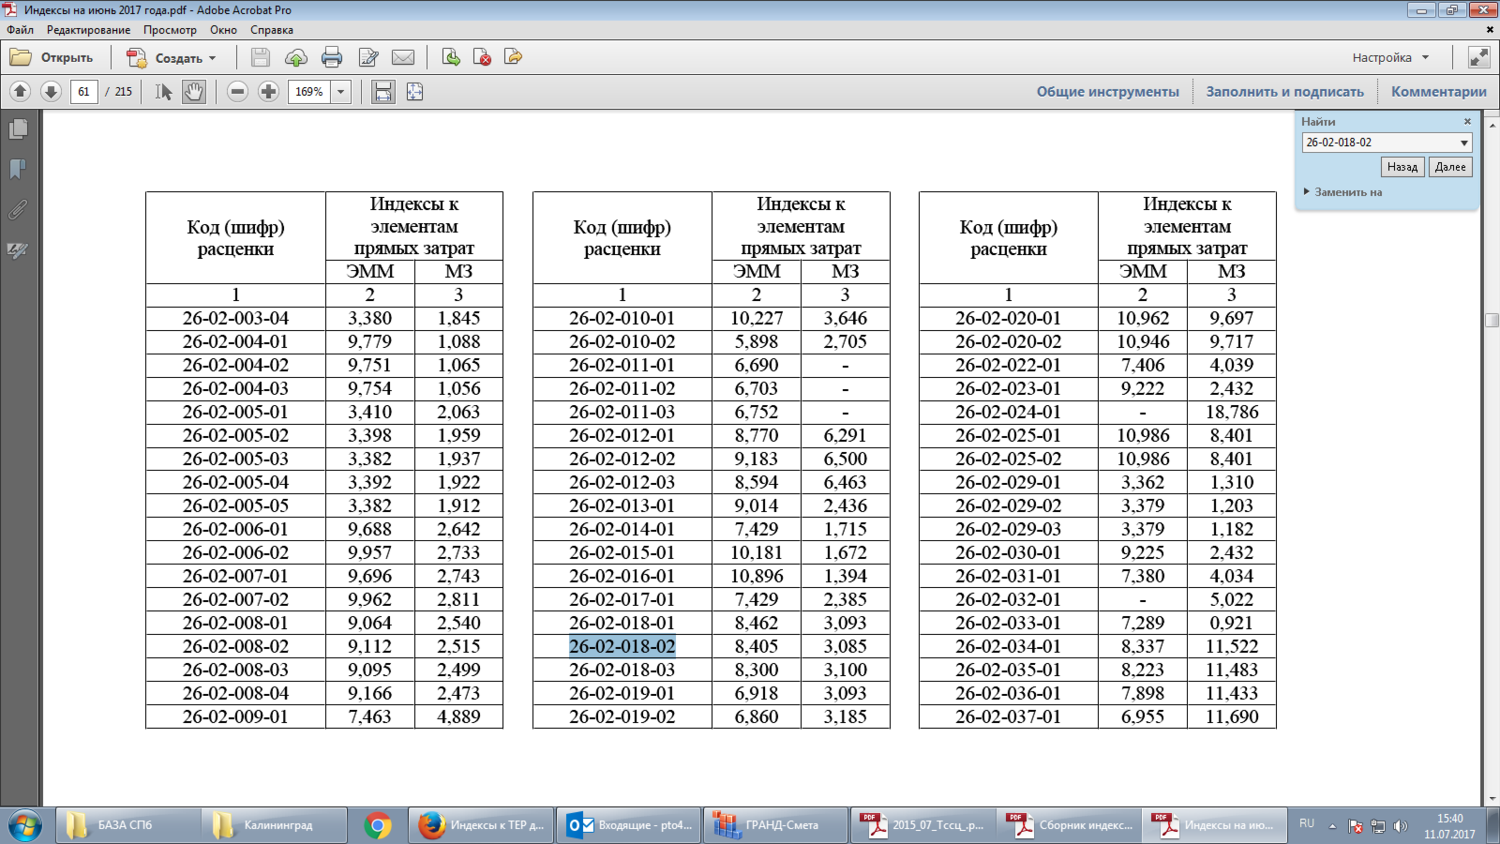This screenshot has width=1500, height=844.
Task: Click the Далее search button
Action: tap(1450, 167)
